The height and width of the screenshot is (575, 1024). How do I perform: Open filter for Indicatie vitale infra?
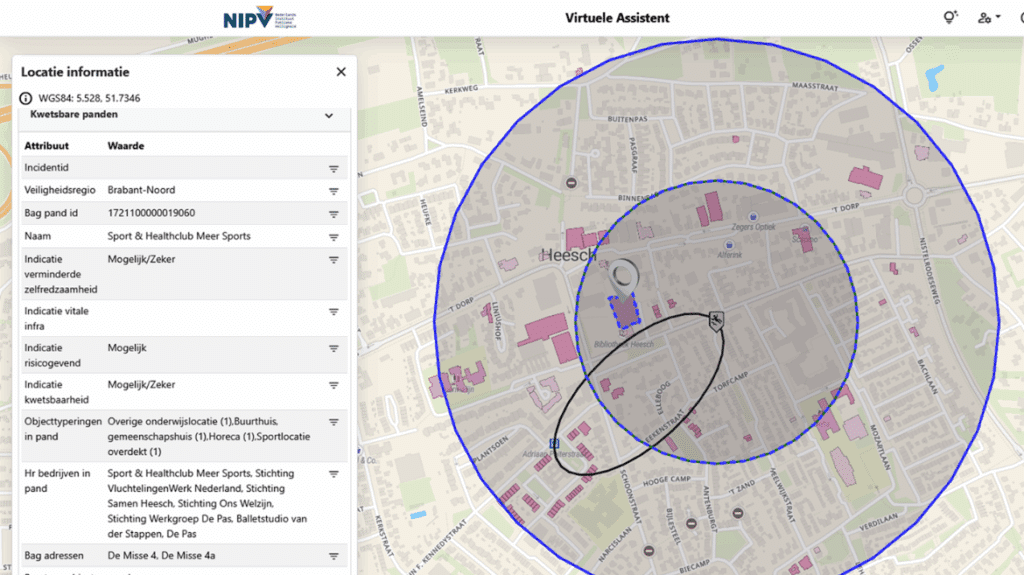pos(334,312)
